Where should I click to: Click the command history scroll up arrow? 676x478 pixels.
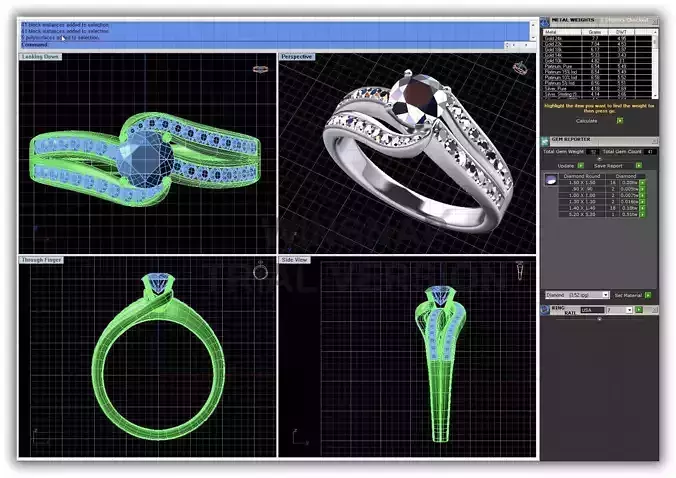pyautogui.click(x=533, y=25)
